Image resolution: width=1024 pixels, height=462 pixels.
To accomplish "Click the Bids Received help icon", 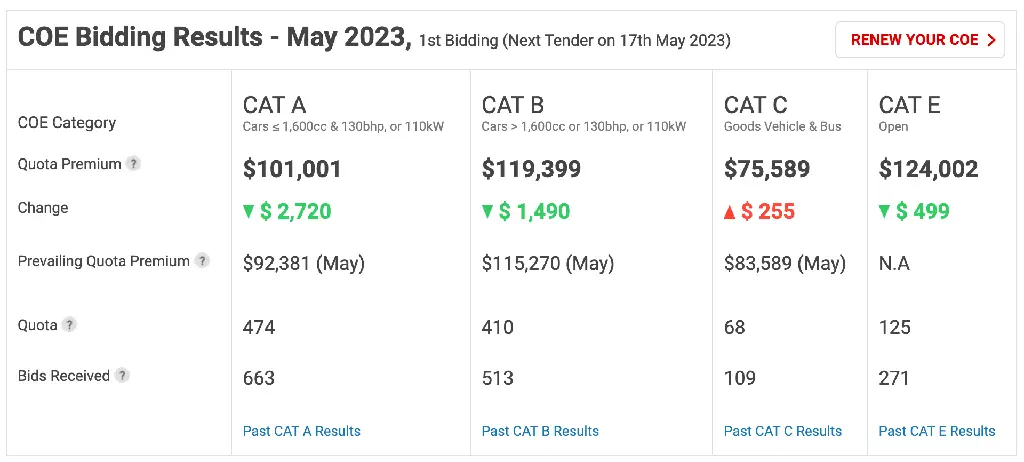I will (122, 376).
